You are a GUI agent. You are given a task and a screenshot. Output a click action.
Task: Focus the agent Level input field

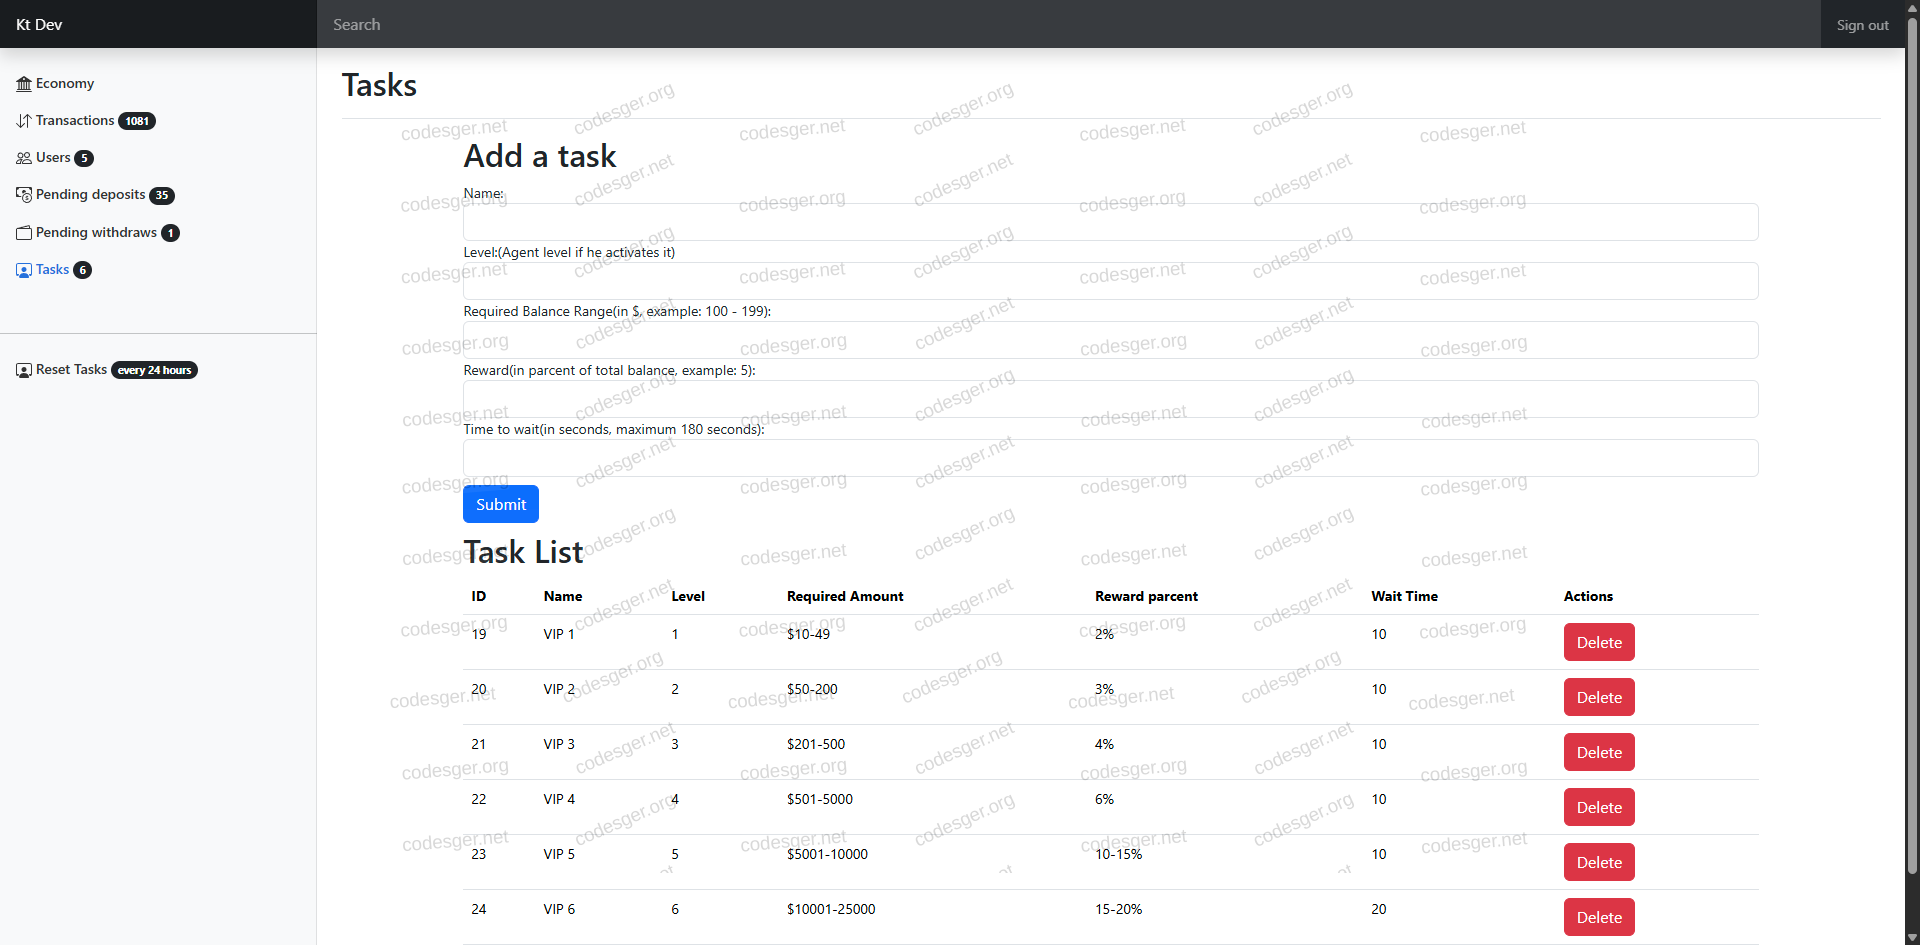tap(1110, 281)
